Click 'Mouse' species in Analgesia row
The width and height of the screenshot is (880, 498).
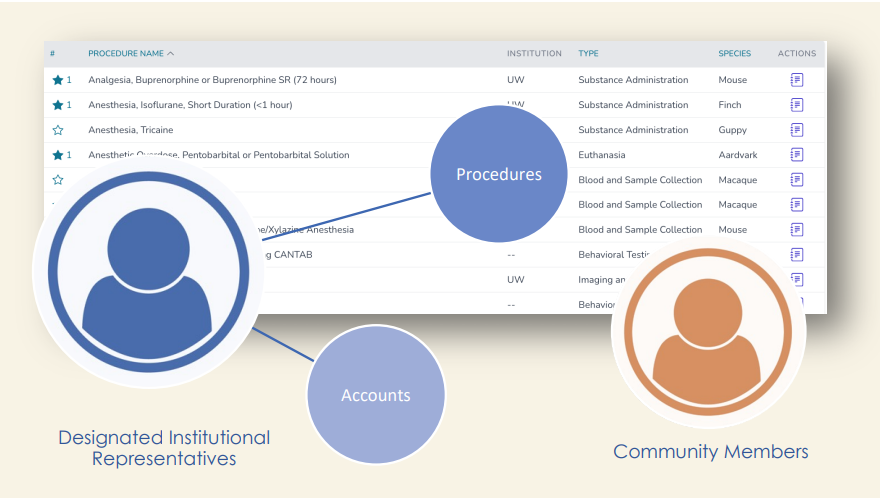[x=732, y=80]
